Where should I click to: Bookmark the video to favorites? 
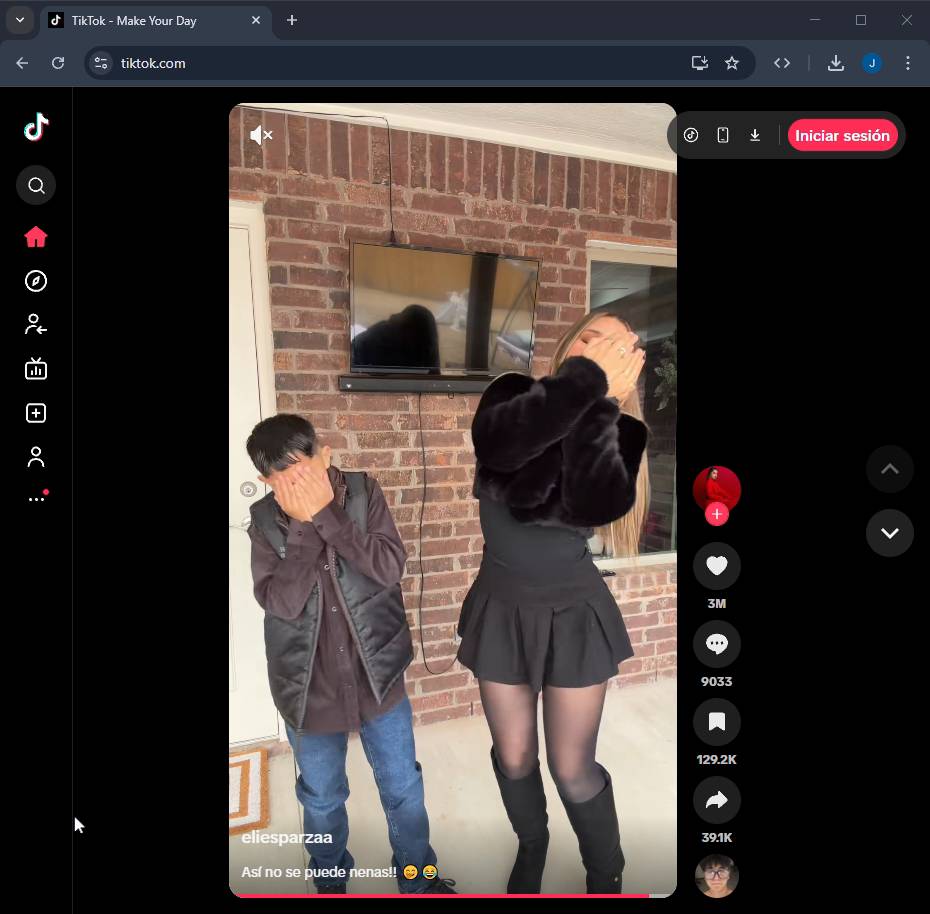pyautogui.click(x=716, y=722)
